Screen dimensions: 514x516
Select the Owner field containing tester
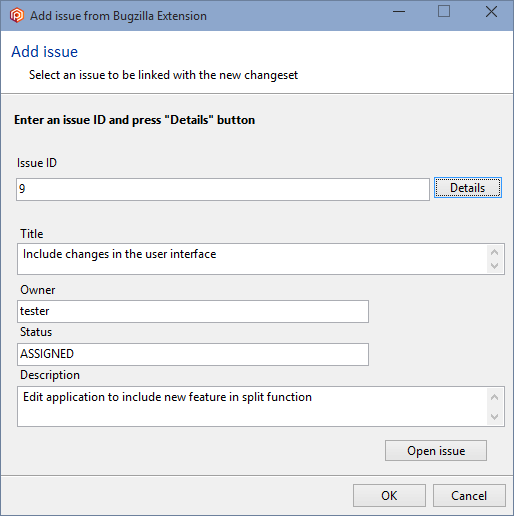click(193, 311)
